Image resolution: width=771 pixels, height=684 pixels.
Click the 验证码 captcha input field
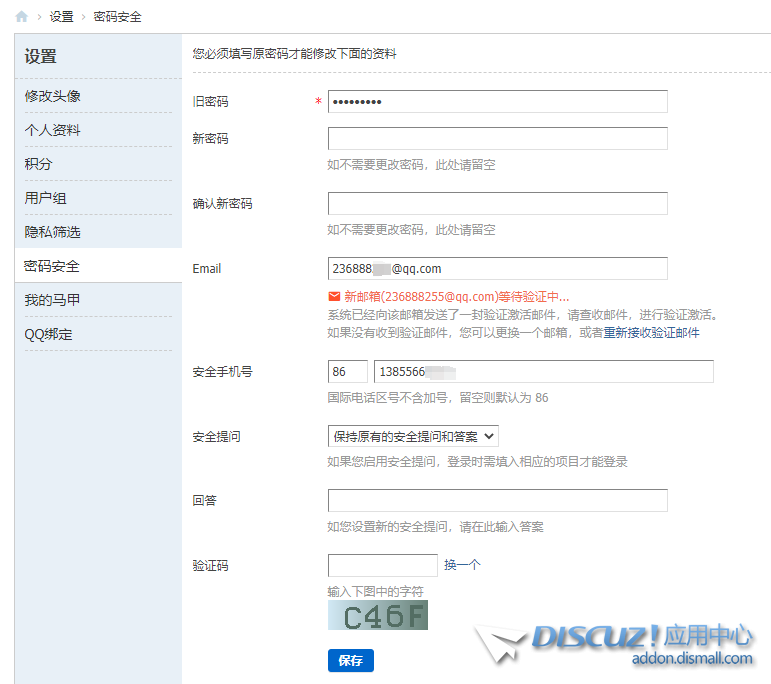coord(382,565)
